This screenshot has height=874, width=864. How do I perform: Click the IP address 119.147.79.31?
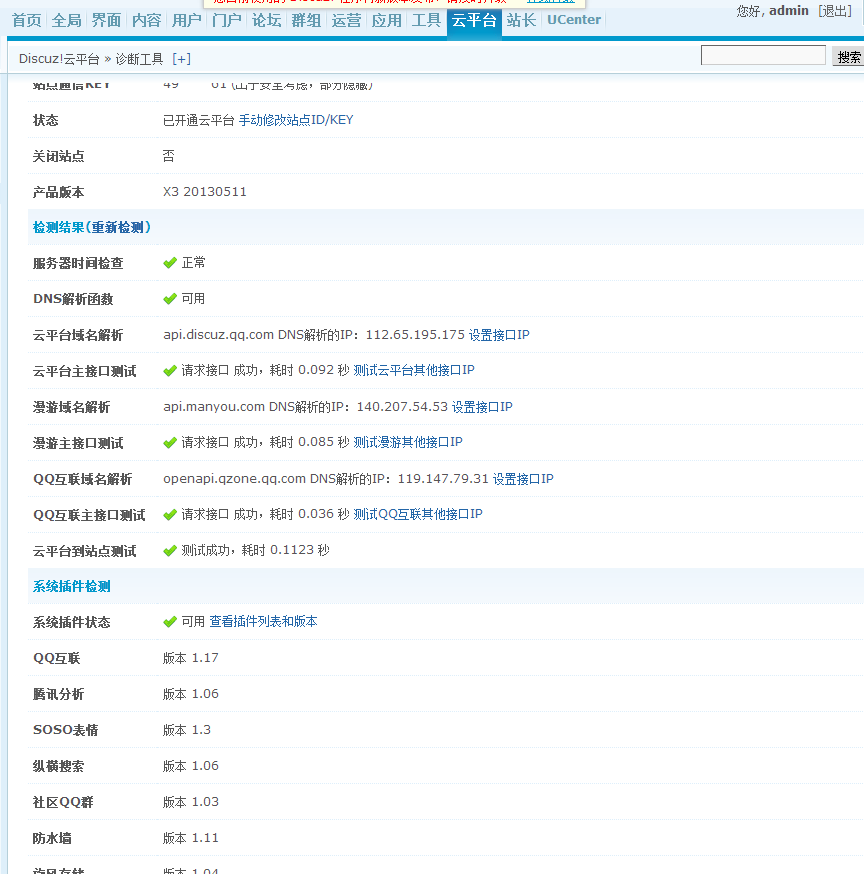(x=443, y=479)
